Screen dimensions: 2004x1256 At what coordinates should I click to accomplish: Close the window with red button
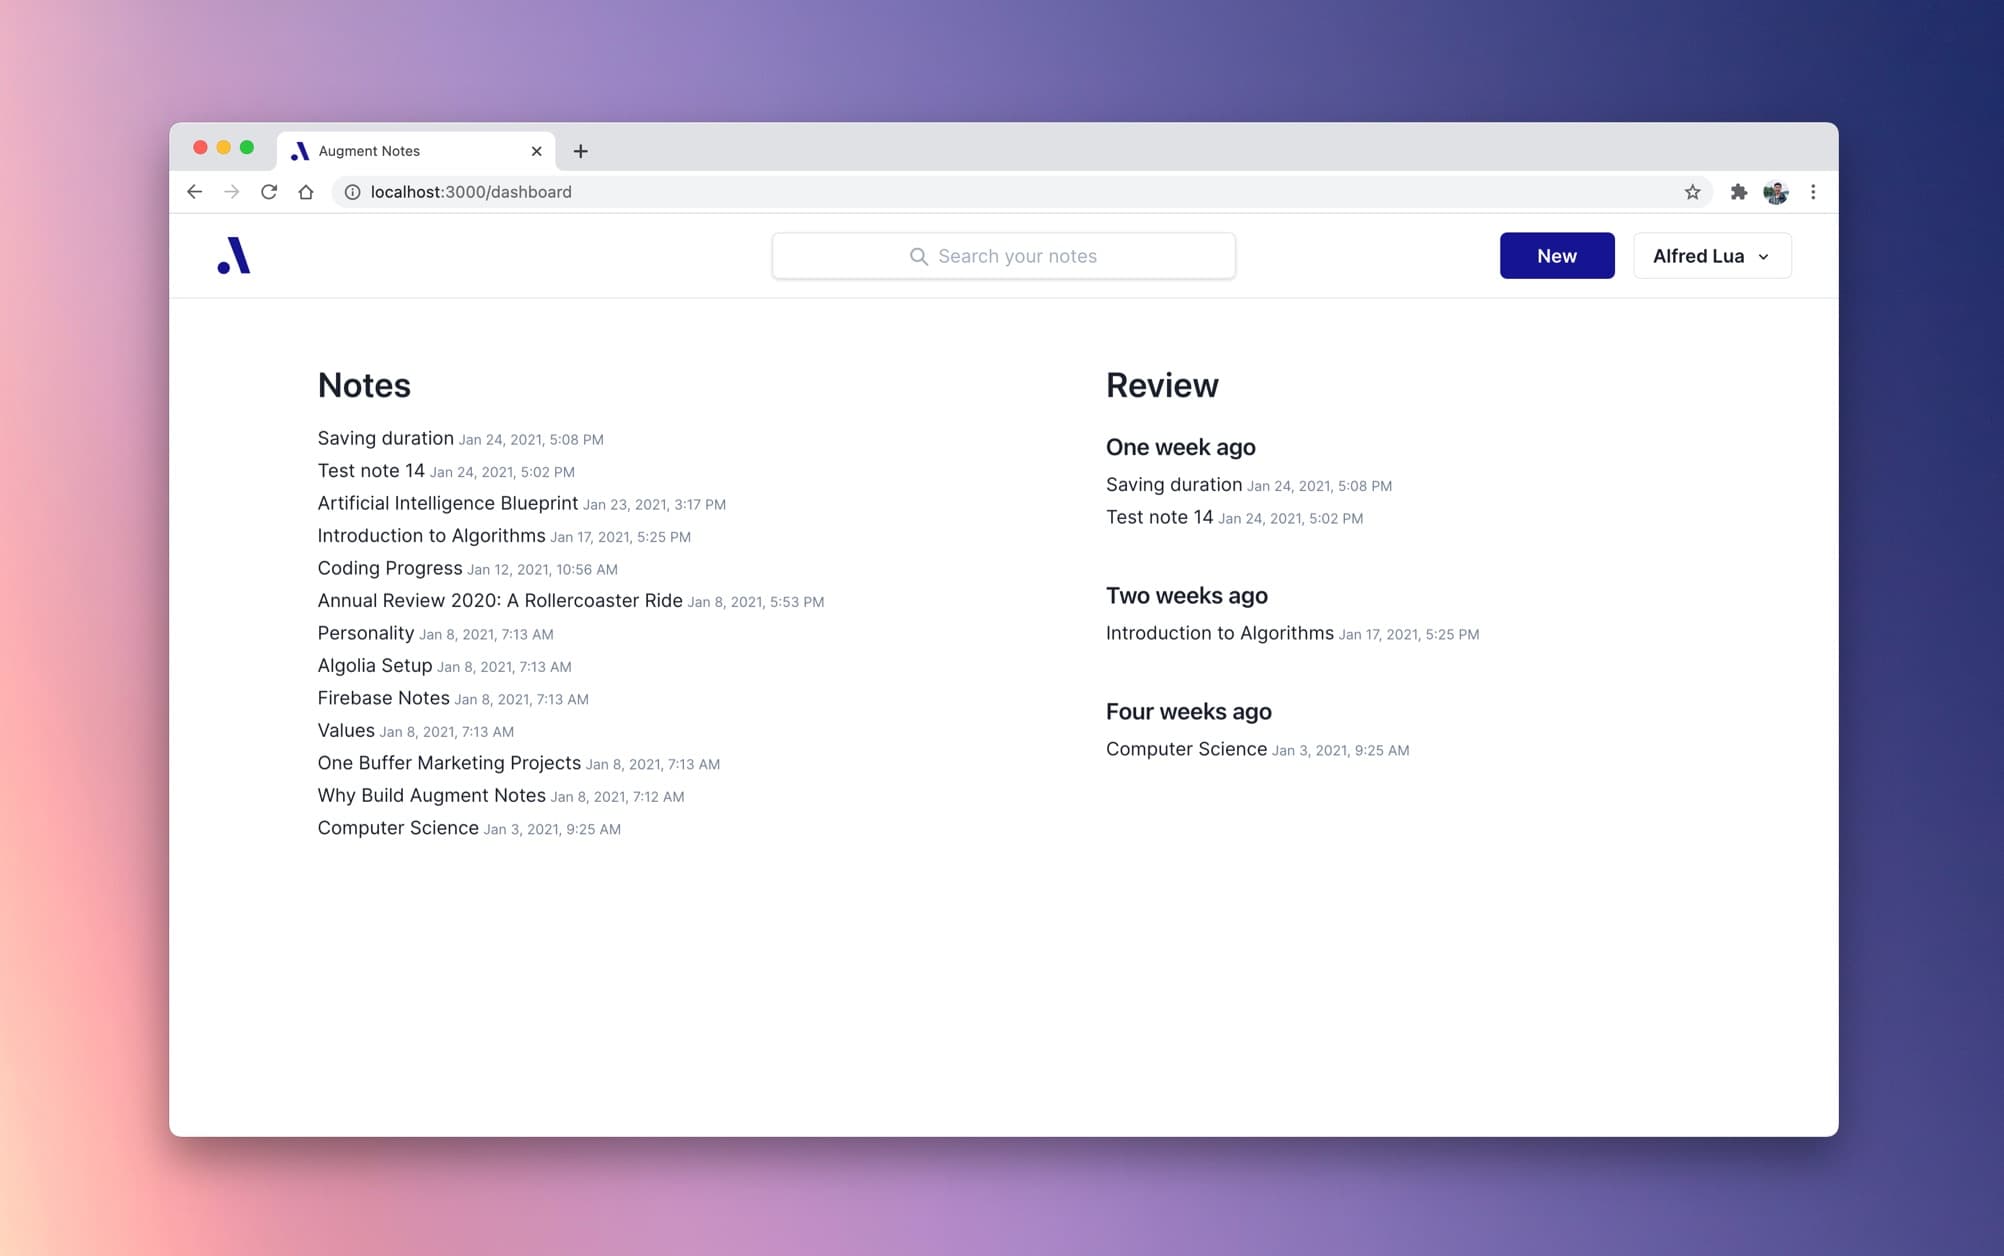point(200,148)
